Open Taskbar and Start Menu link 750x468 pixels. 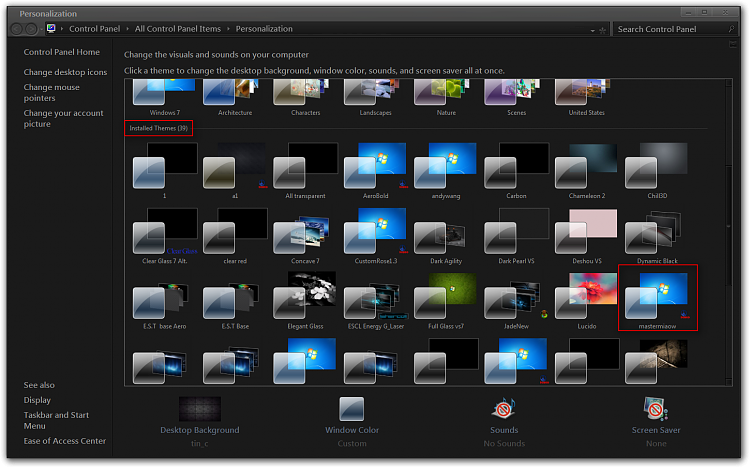pos(56,420)
